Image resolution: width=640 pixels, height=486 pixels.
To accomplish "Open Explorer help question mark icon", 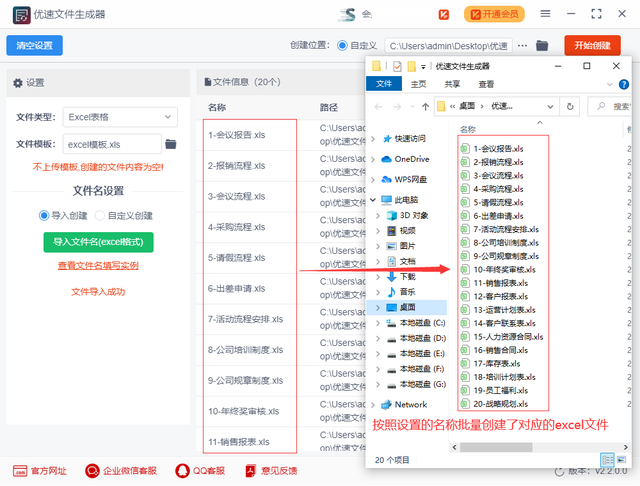I will 628,84.
